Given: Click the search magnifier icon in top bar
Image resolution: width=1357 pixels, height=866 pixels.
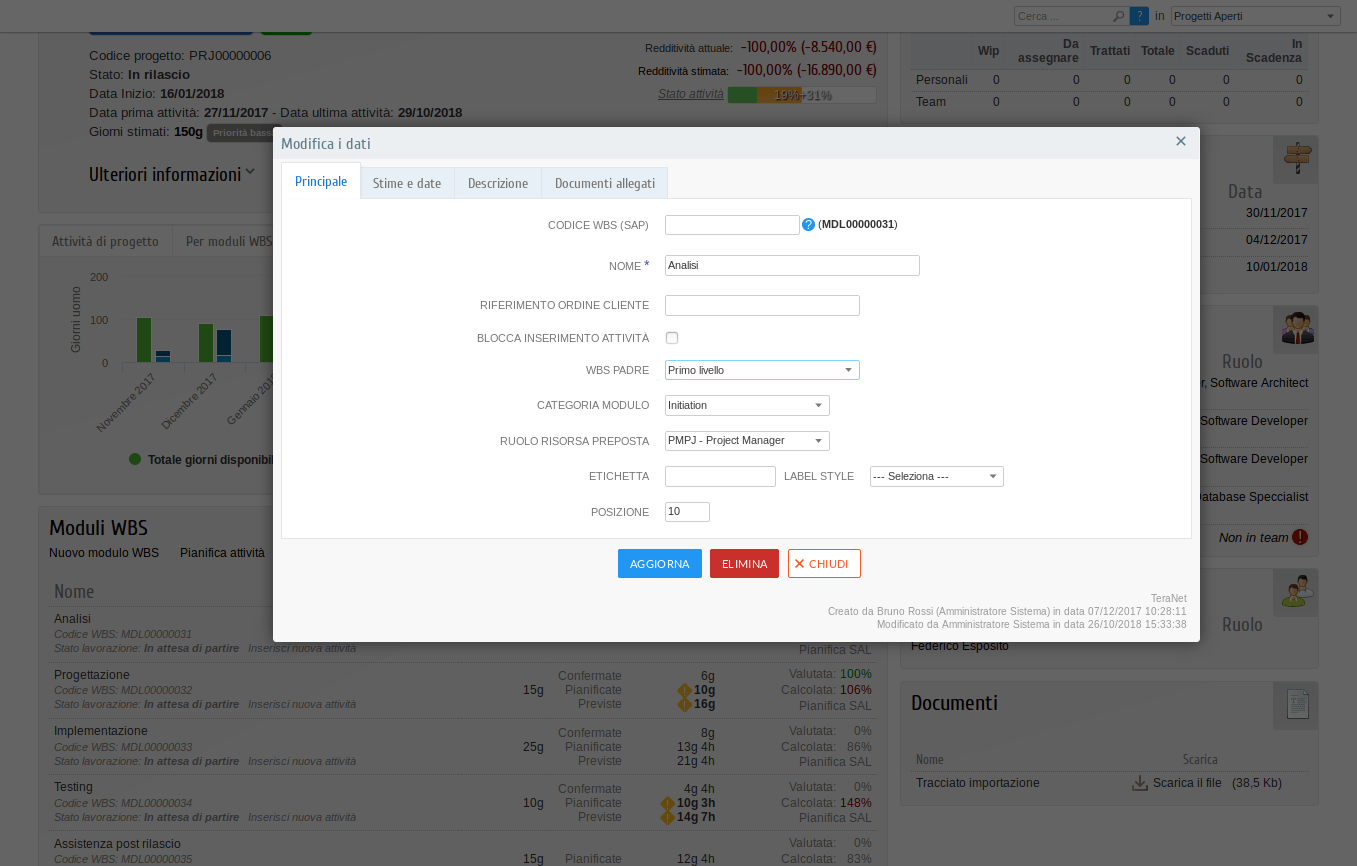Looking at the screenshot, I should point(1118,16).
